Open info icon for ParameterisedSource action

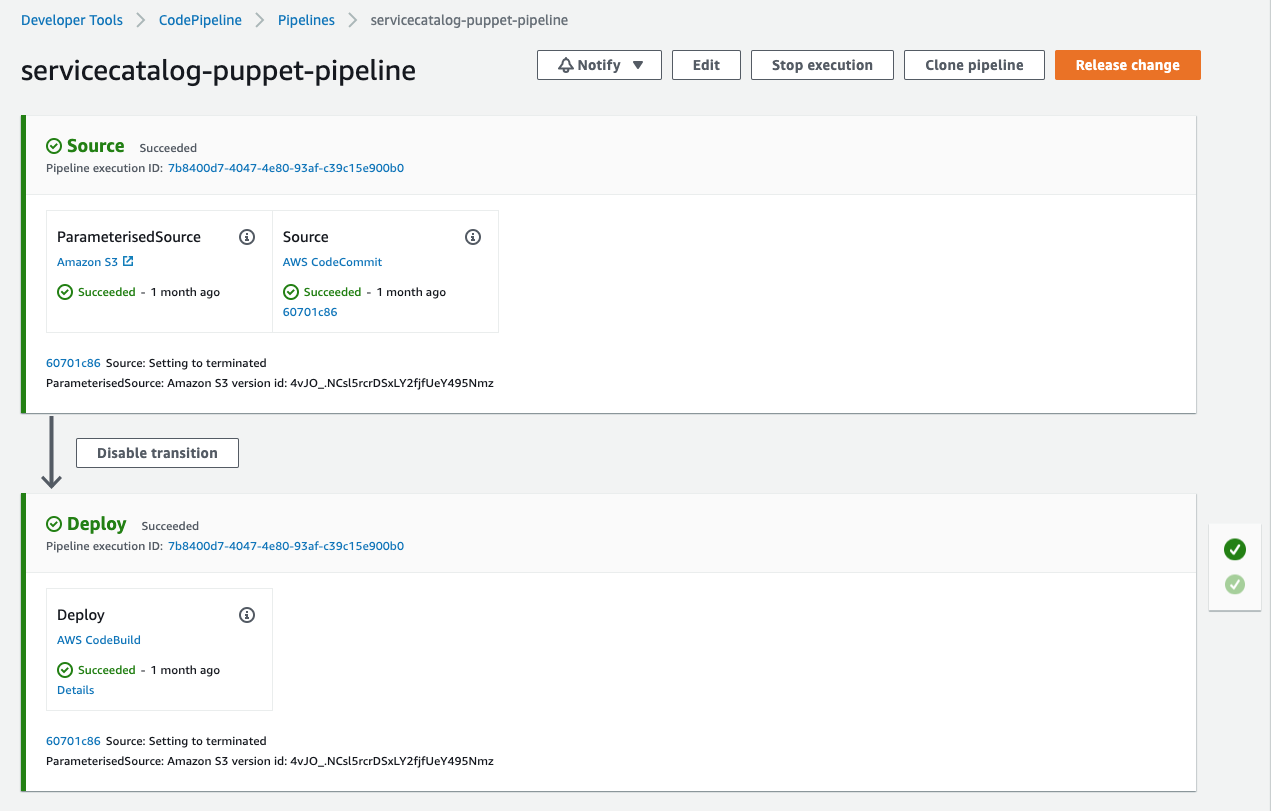point(247,237)
